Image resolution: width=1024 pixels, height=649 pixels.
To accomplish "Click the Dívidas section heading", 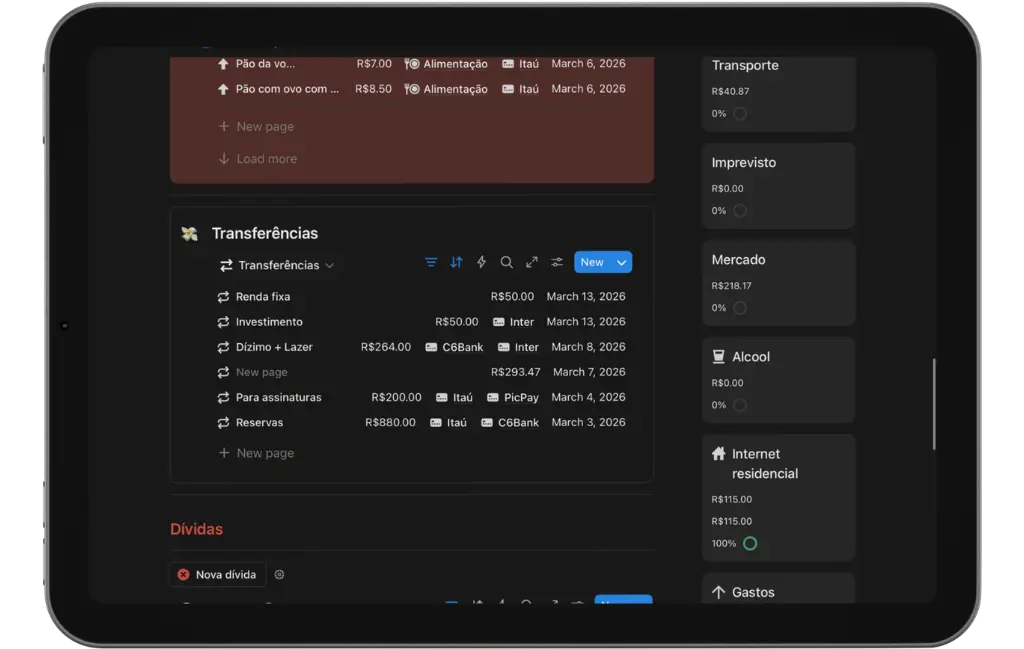I will pyautogui.click(x=197, y=530).
